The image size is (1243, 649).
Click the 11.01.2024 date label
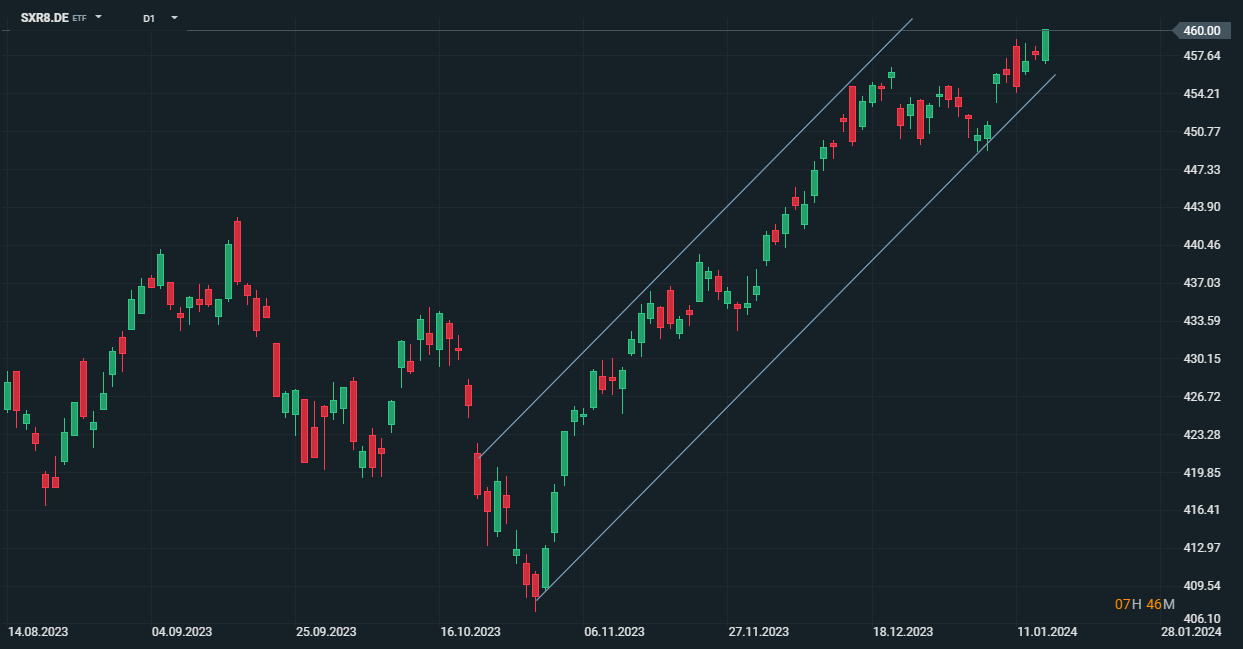tap(1047, 632)
